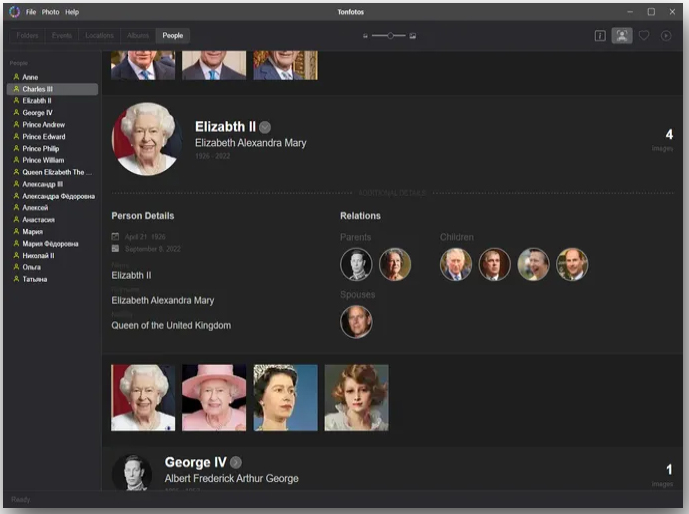Switch to the Locations tab

pyautogui.click(x=99, y=36)
